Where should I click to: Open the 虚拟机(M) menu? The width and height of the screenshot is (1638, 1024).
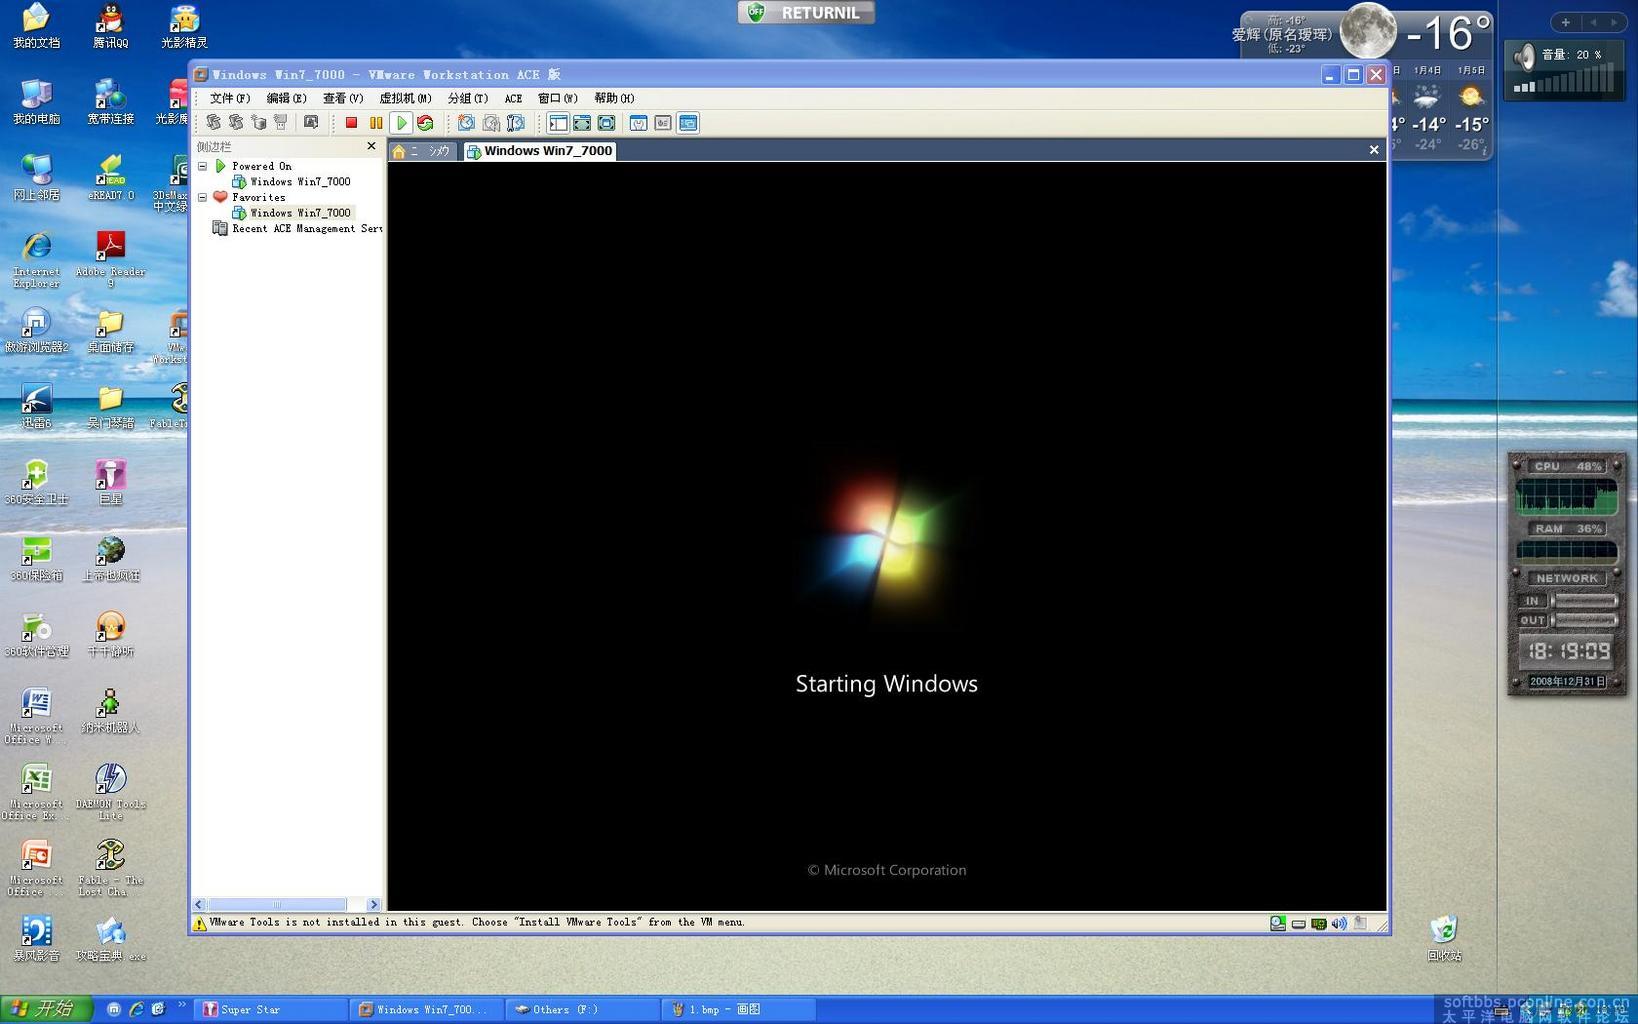405,98
